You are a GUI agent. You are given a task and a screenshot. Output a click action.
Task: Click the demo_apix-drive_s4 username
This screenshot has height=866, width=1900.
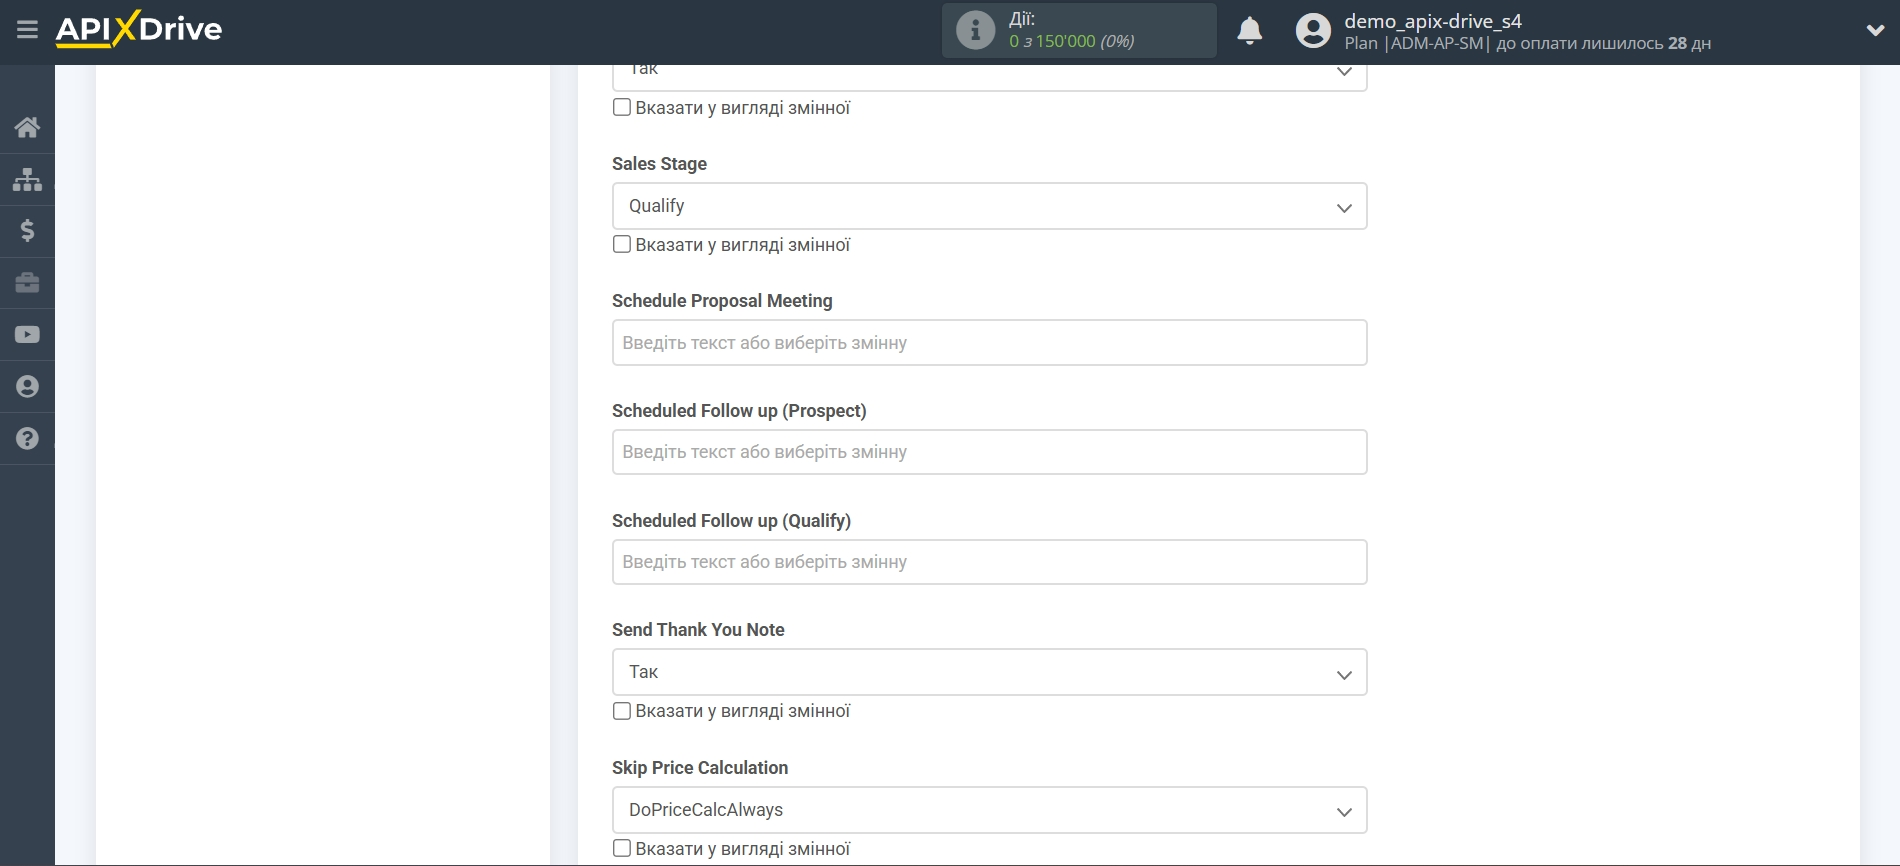(1432, 21)
